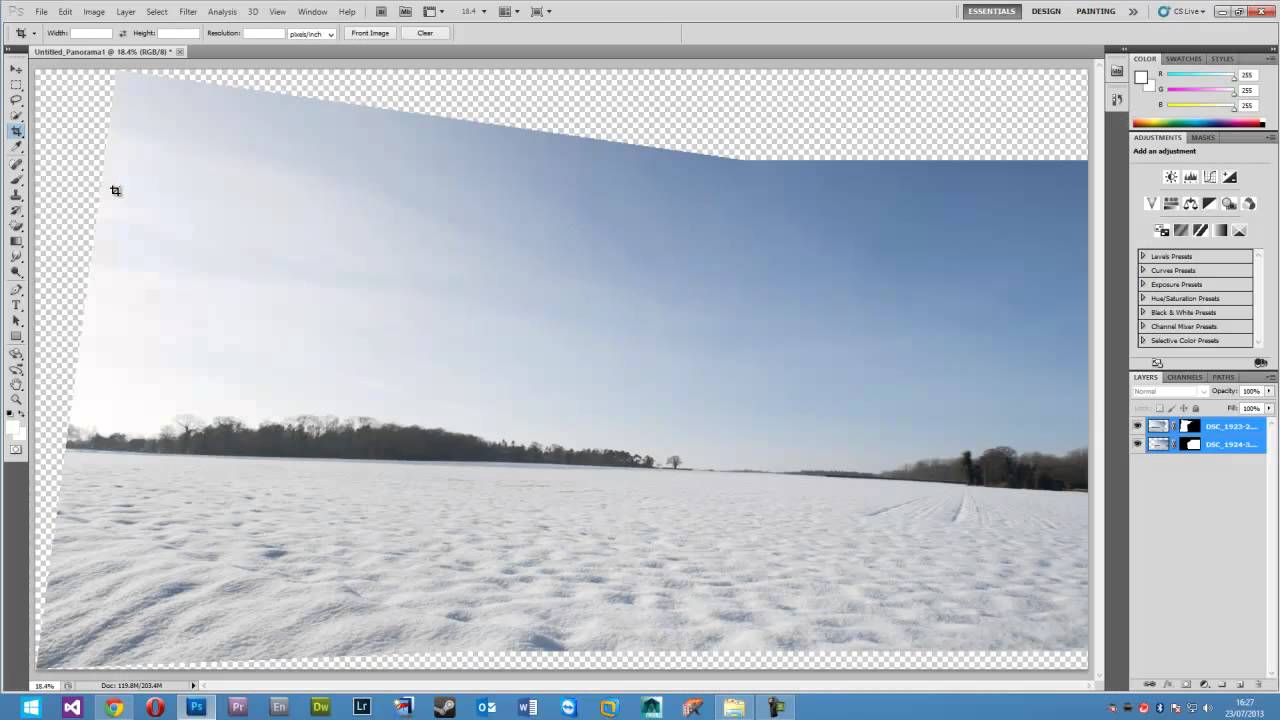Click the Clear button
This screenshot has width=1280, height=720.
[x=425, y=33]
